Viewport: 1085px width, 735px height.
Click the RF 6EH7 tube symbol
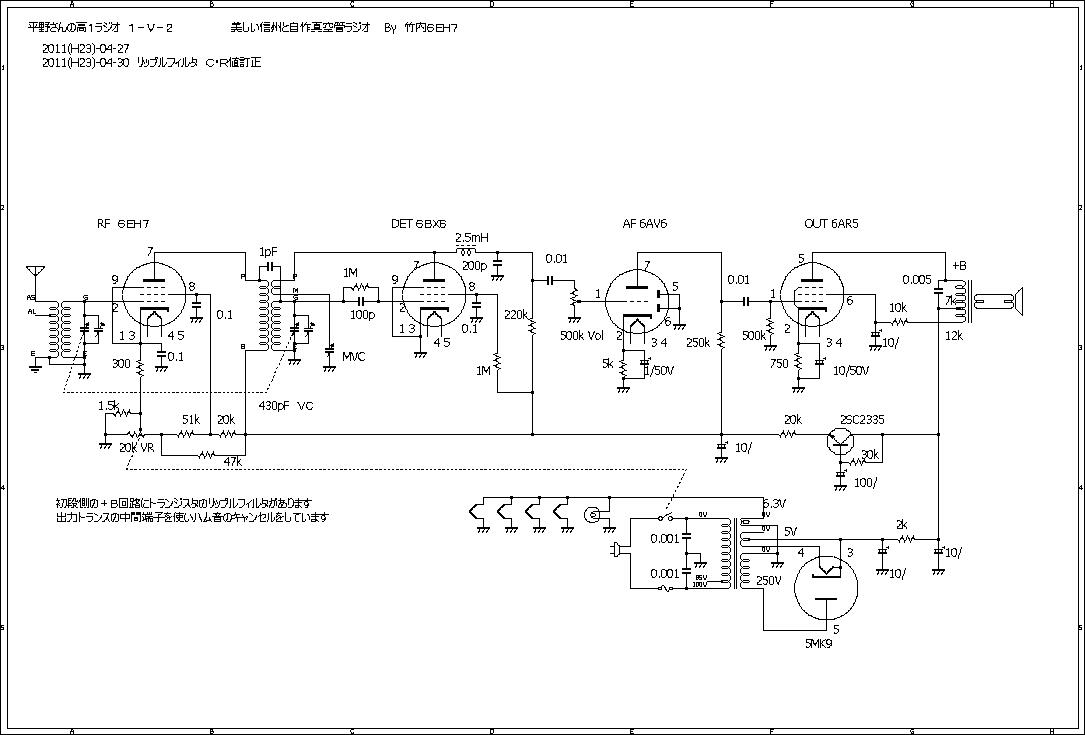tap(152, 293)
